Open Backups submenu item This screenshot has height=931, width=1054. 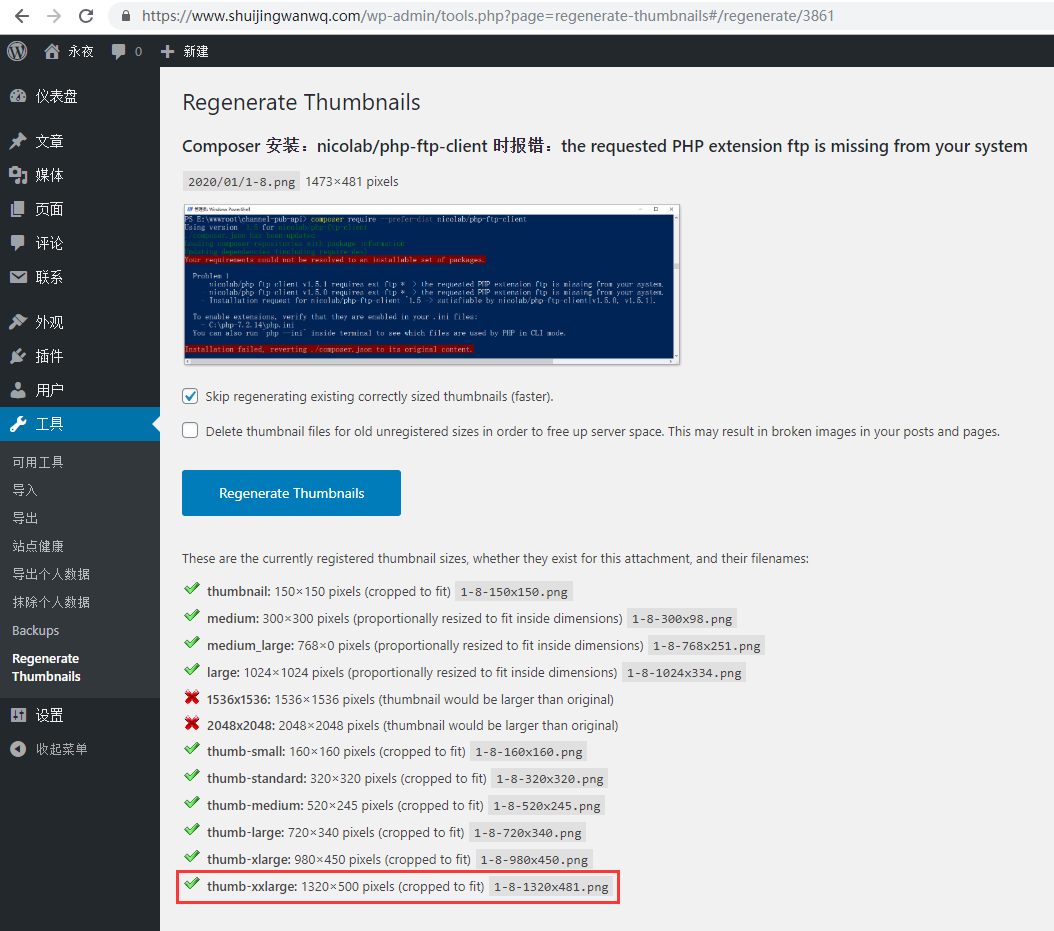click(x=36, y=631)
